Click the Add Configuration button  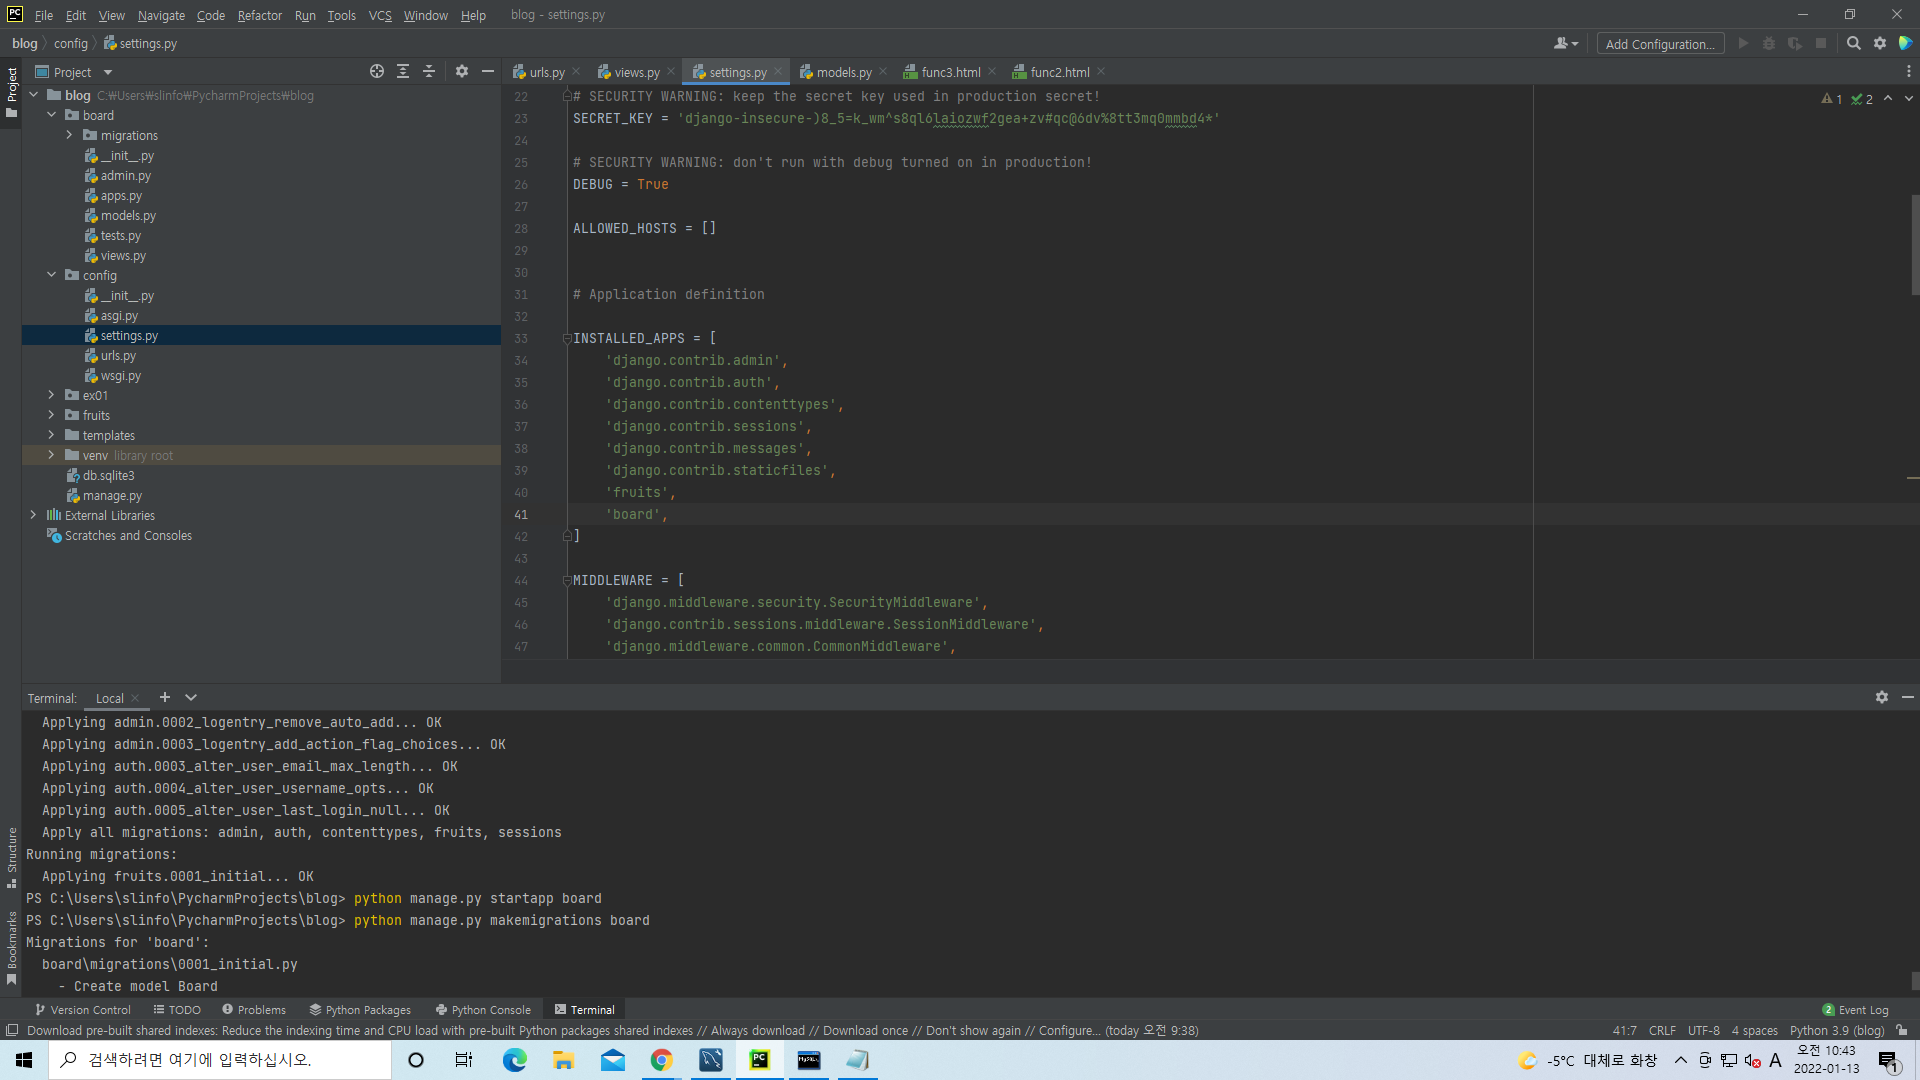pyautogui.click(x=1659, y=44)
